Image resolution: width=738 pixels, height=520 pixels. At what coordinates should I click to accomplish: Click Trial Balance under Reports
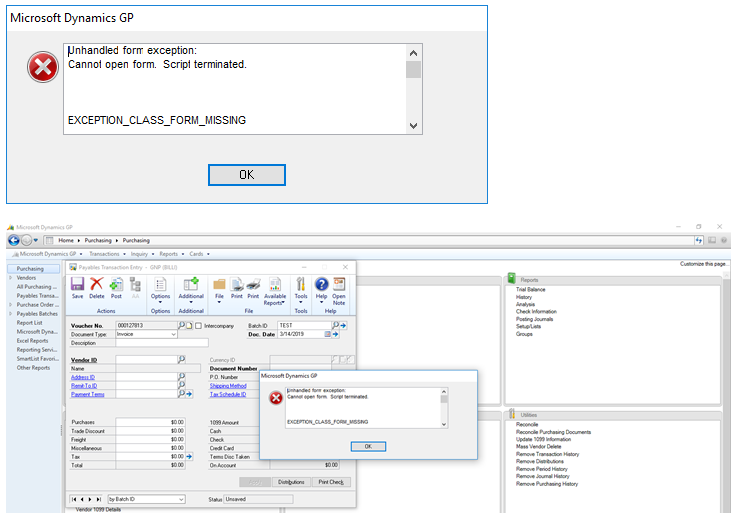530,289
